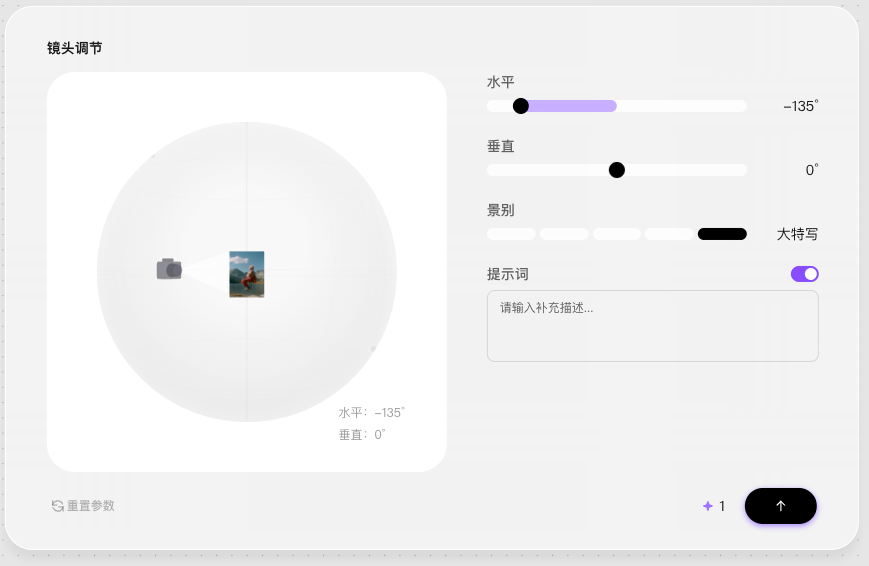Click the -135° value beside 水平 slider
Screen dimensions: 869x566
tap(801, 106)
